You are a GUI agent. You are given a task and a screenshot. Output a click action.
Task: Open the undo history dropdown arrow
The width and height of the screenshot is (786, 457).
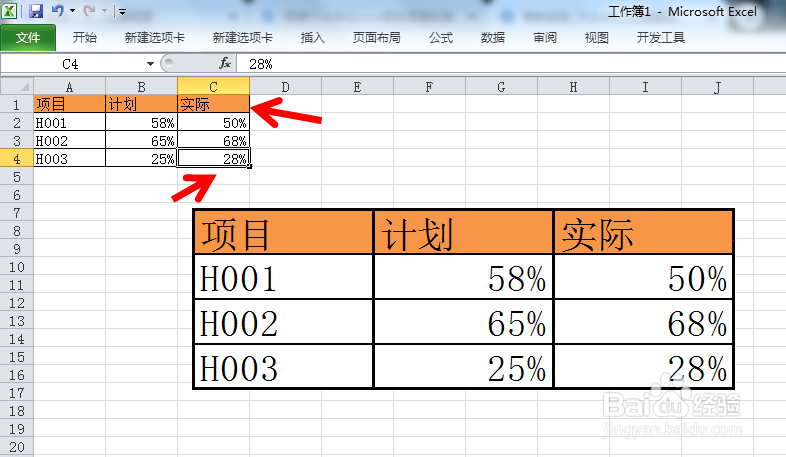point(72,11)
